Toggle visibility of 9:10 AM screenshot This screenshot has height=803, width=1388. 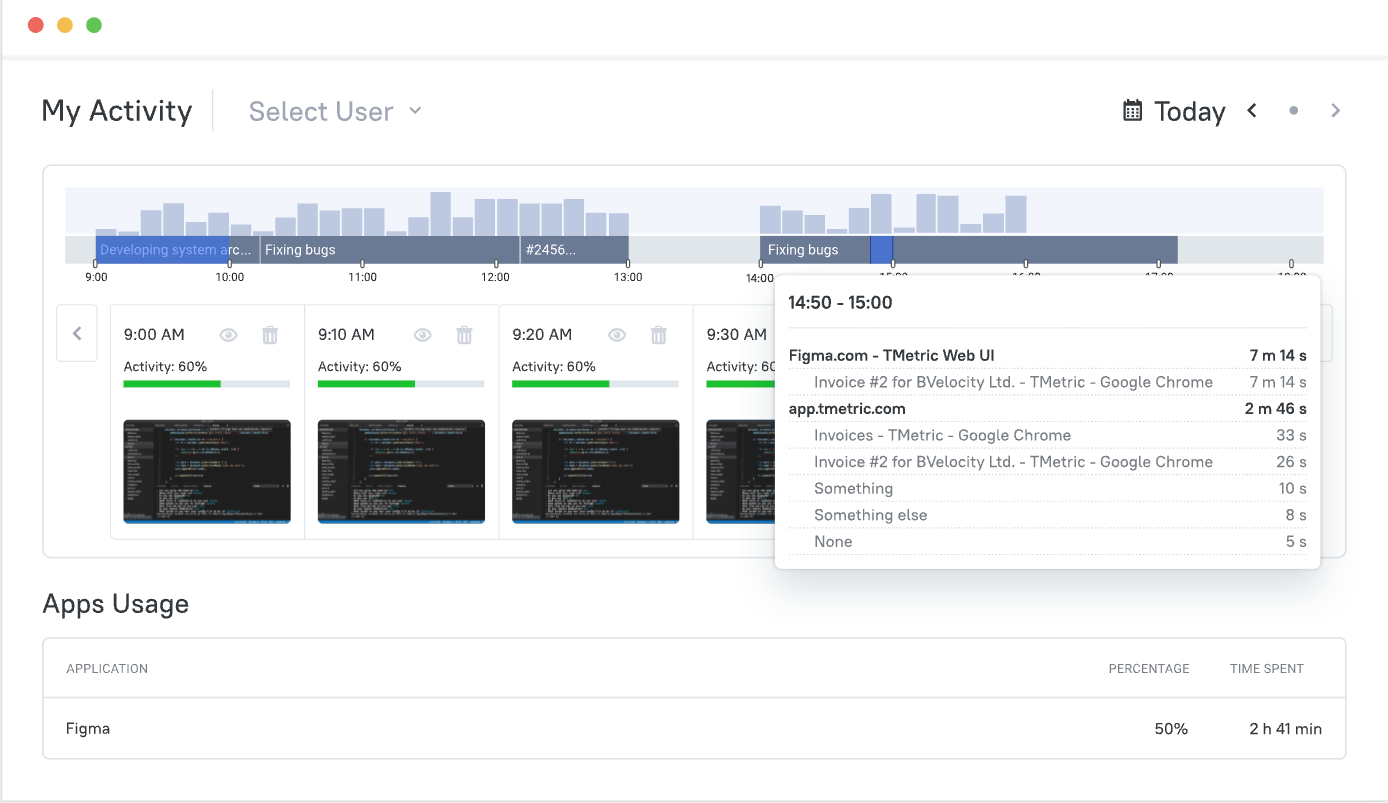[x=422, y=335]
